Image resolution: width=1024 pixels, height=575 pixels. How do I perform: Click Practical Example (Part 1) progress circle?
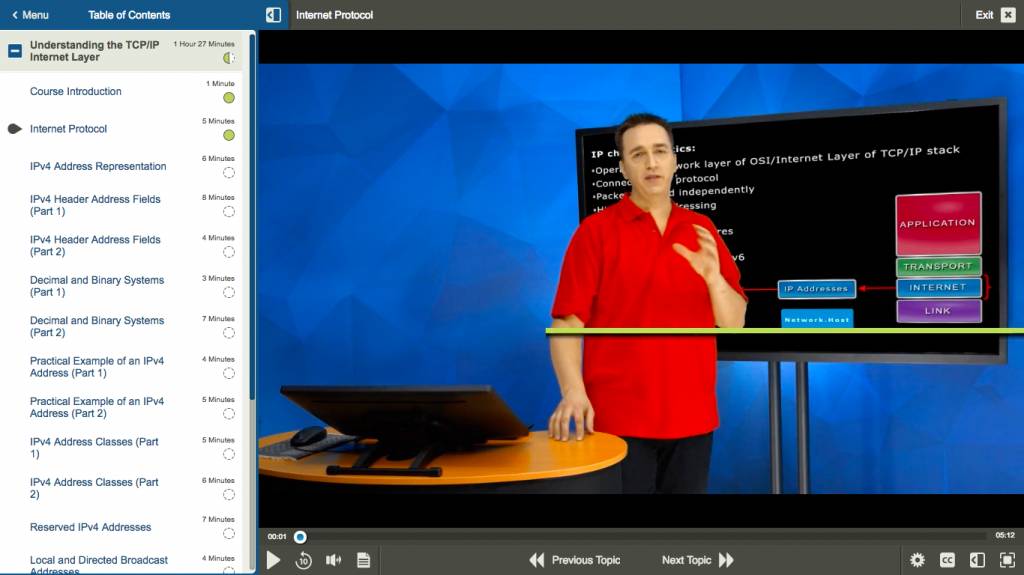point(229,374)
